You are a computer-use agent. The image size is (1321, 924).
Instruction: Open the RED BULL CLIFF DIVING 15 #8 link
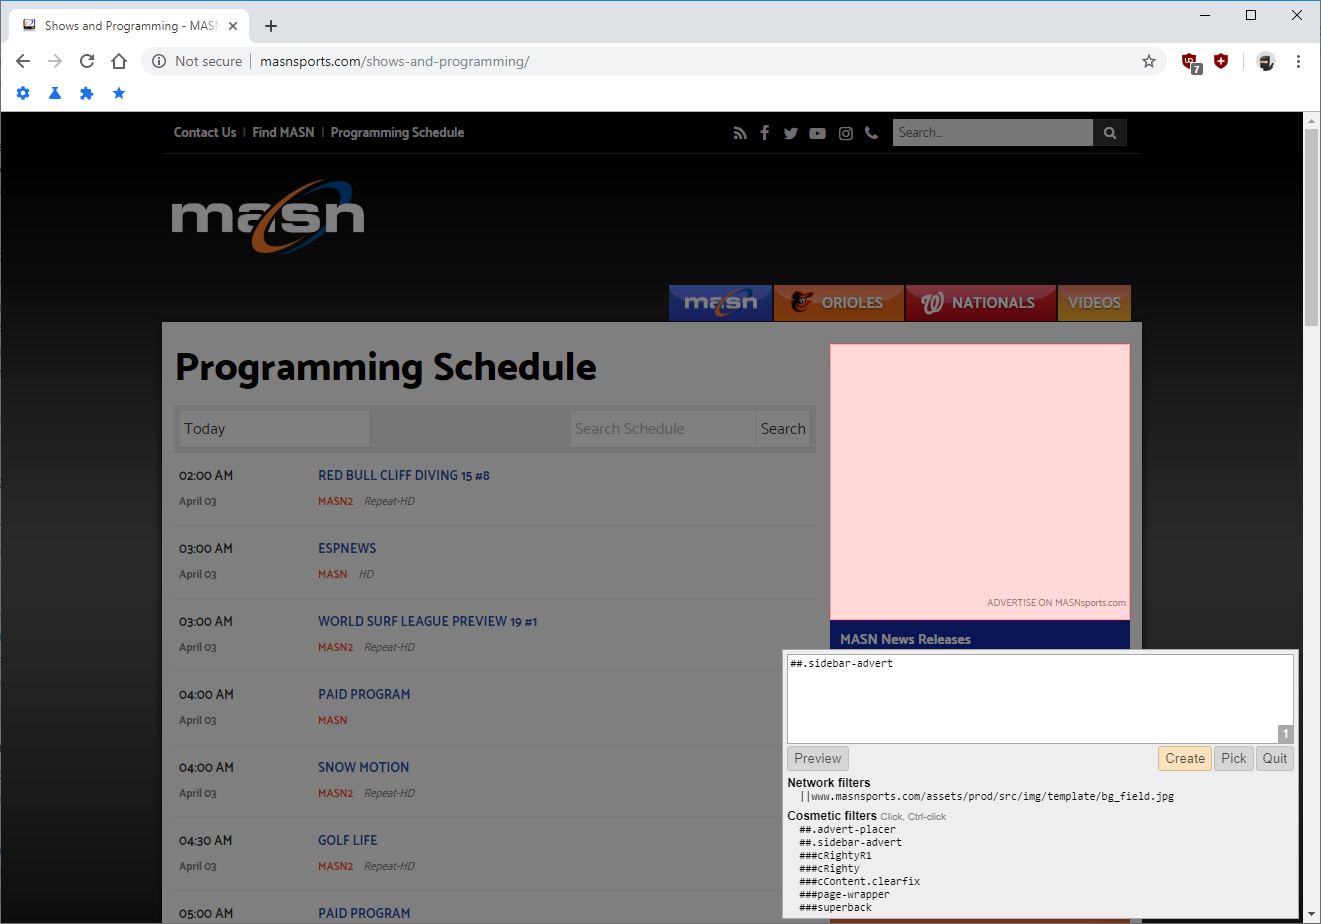coord(404,475)
